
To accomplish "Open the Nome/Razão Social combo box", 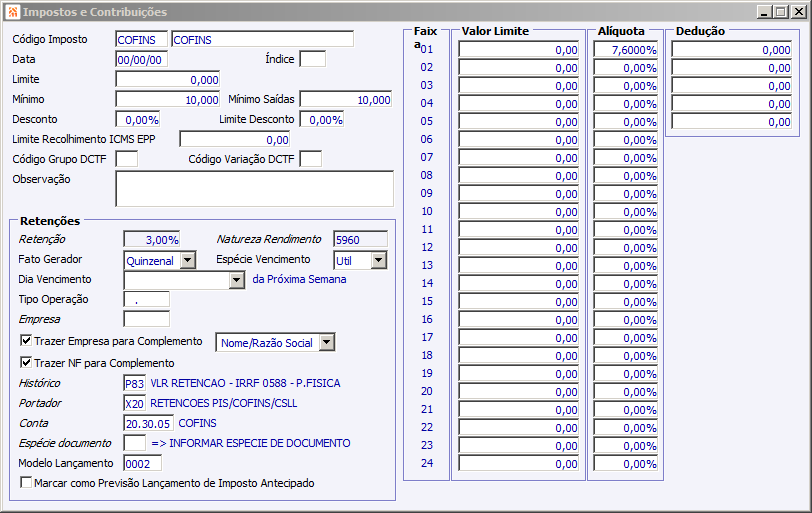I will click(327, 342).
